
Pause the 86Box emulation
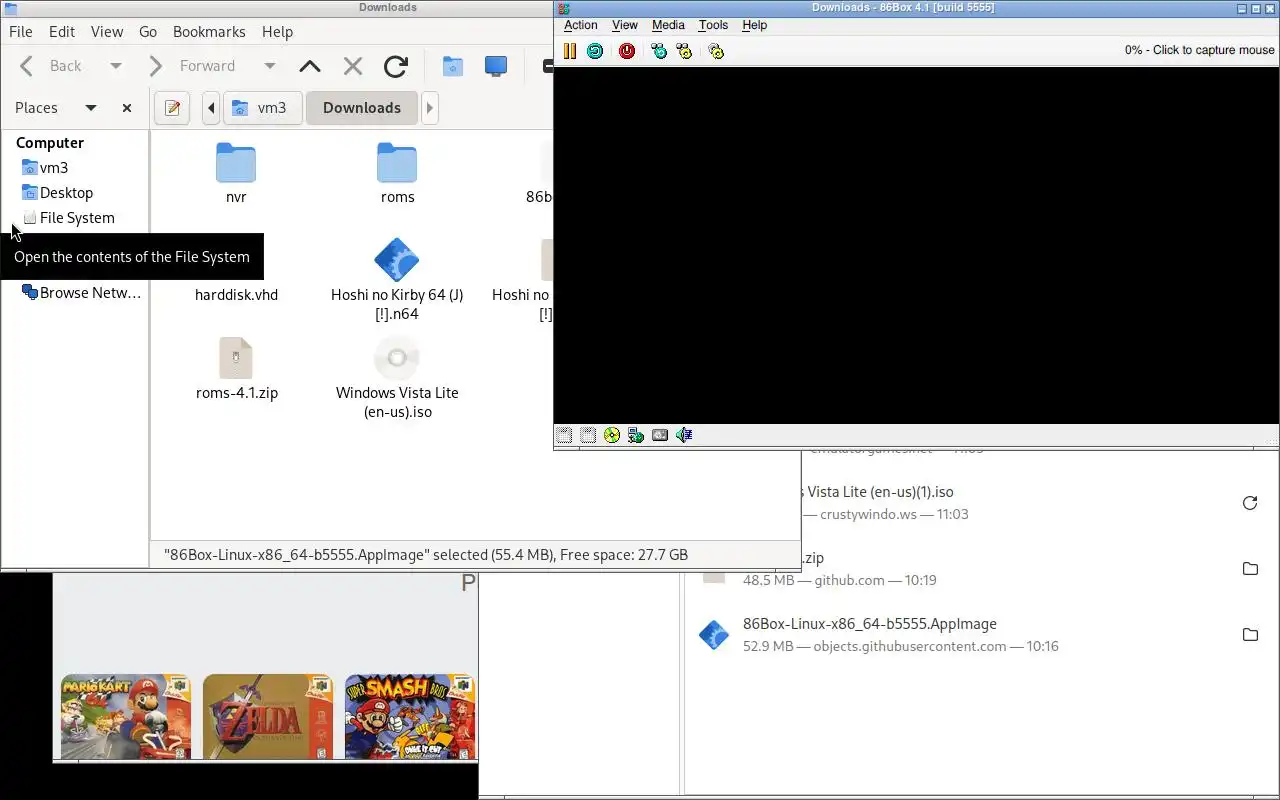click(x=570, y=51)
